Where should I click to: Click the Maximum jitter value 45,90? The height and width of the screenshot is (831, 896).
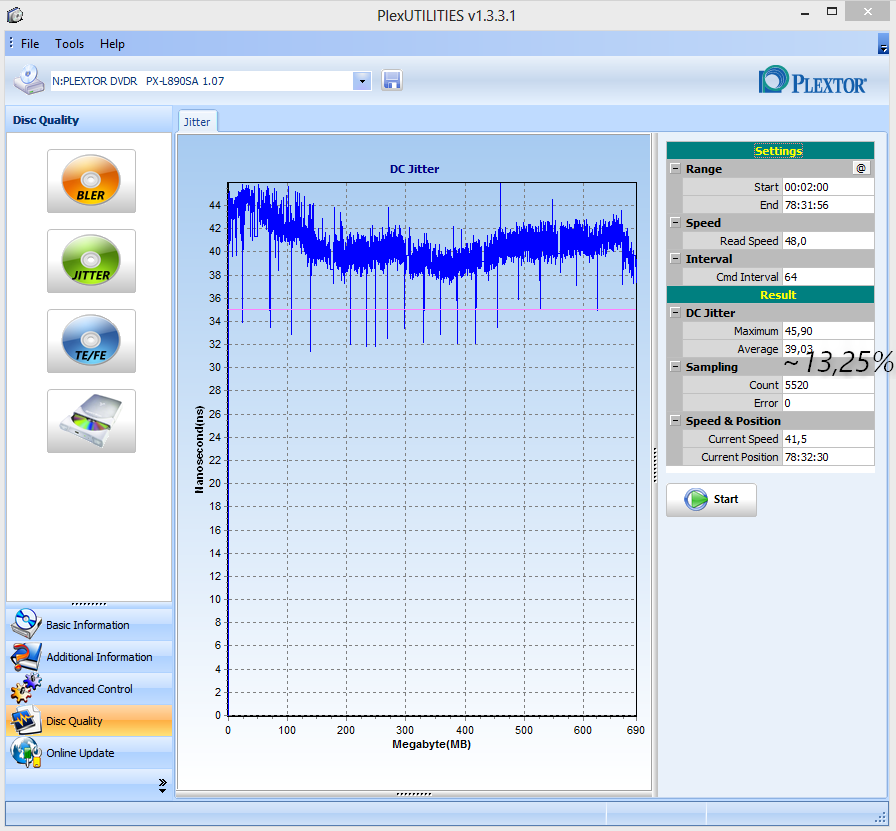827,331
